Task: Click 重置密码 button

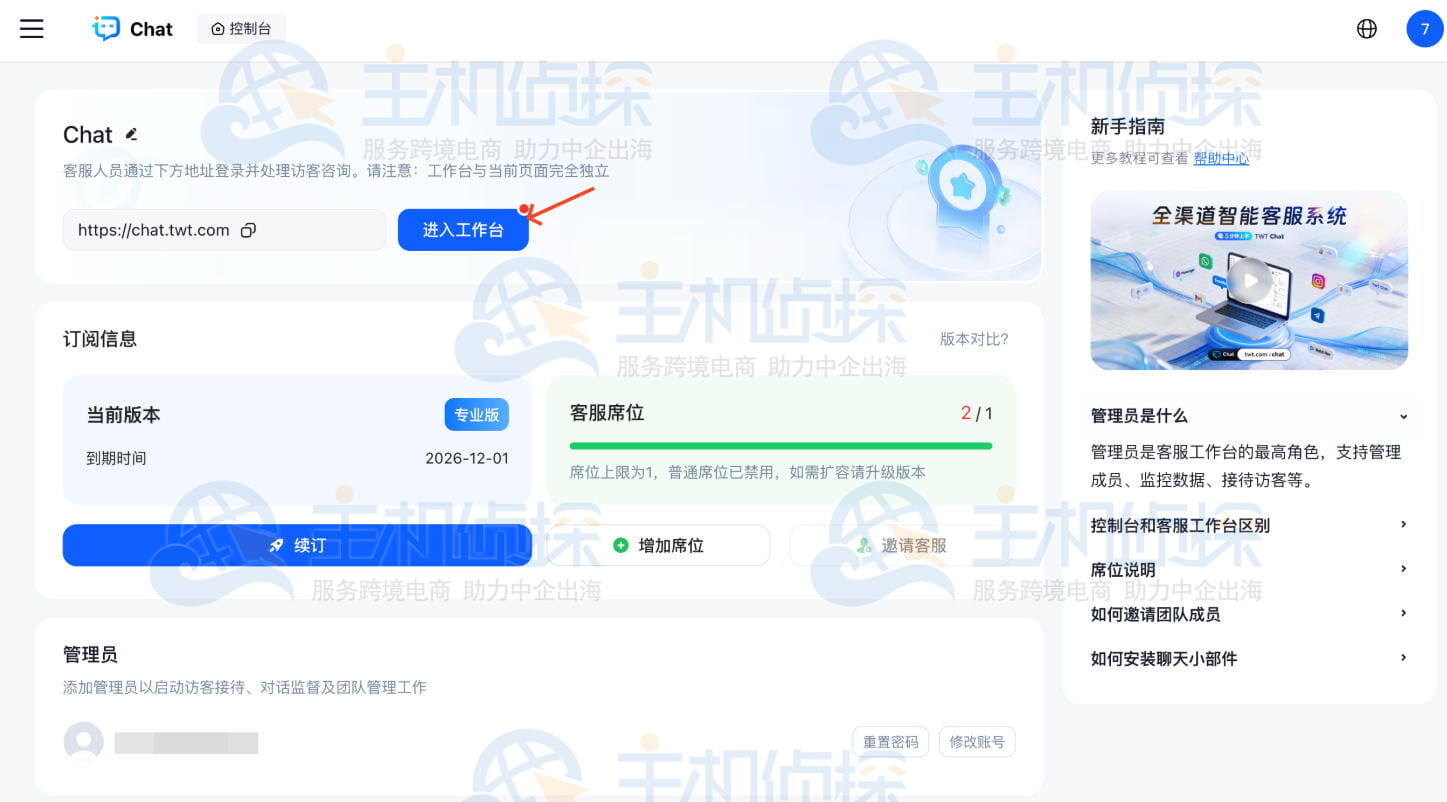Action: coord(891,742)
